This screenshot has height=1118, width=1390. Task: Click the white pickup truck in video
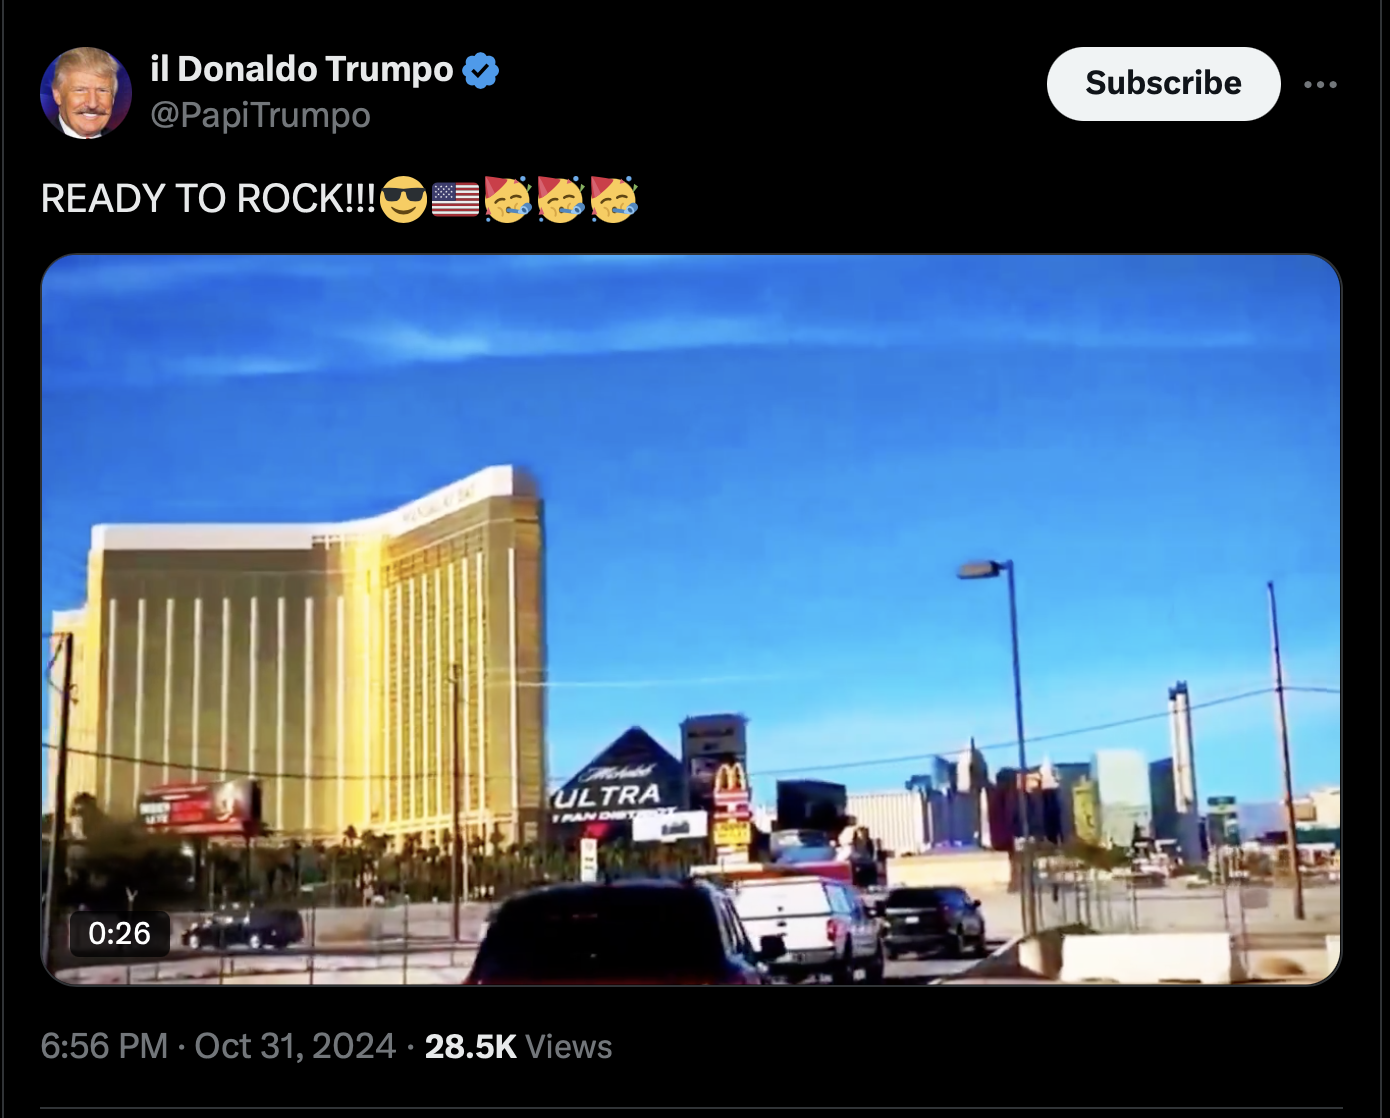click(x=808, y=926)
